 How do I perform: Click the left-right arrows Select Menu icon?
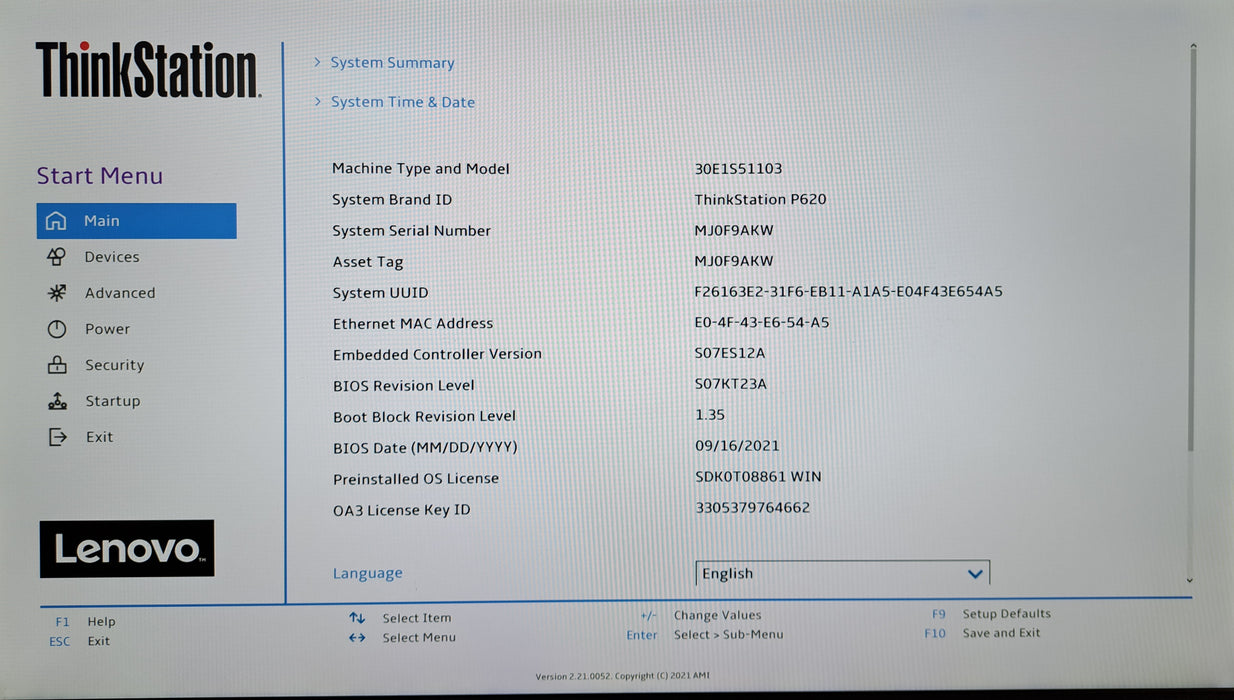357,637
